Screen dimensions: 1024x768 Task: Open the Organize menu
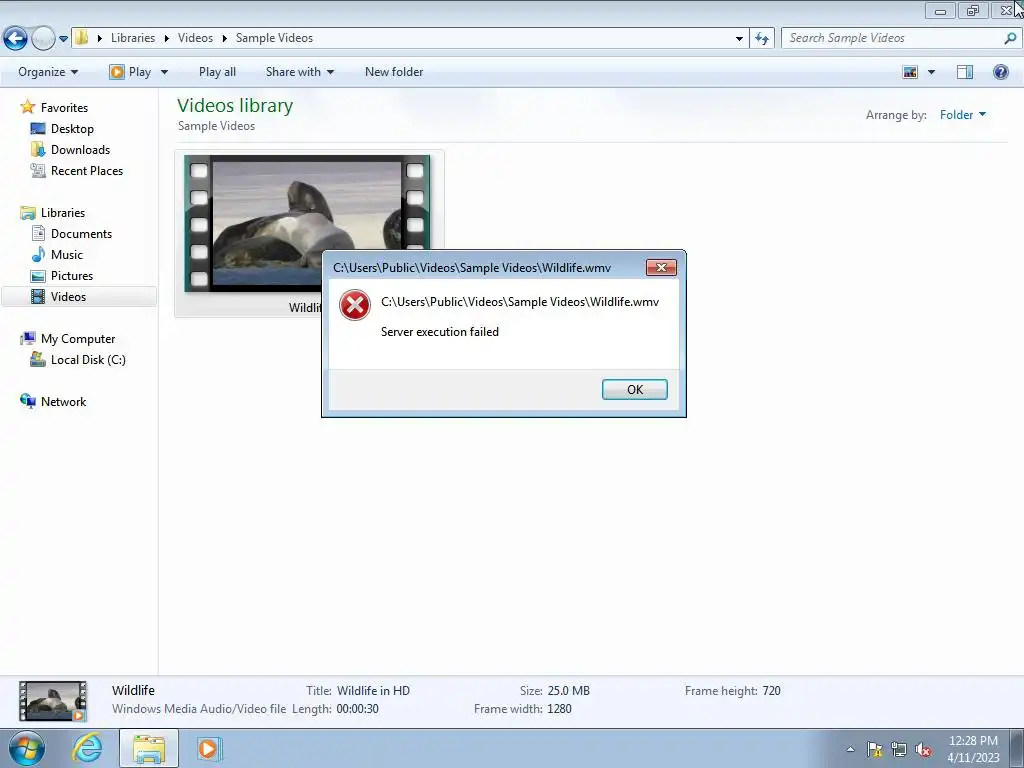coord(48,72)
